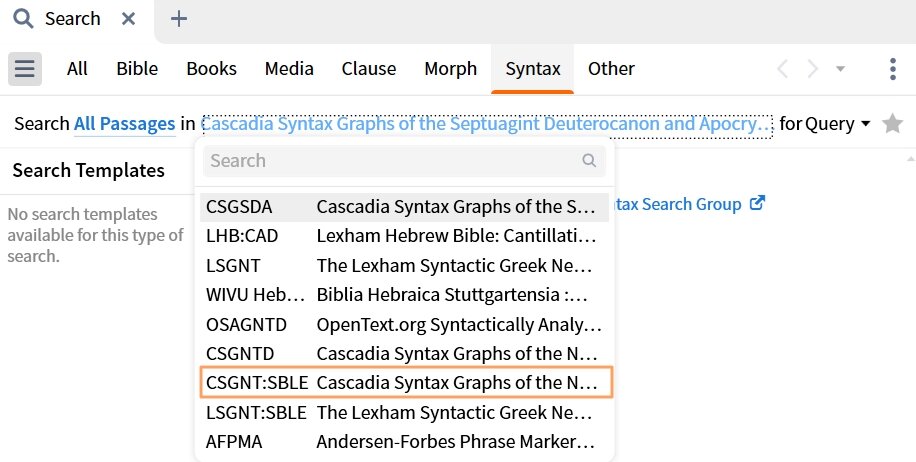Image resolution: width=916 pixels, height=462 pixels.
Task: Switch to the Books search tab
Action: [211, 69]
